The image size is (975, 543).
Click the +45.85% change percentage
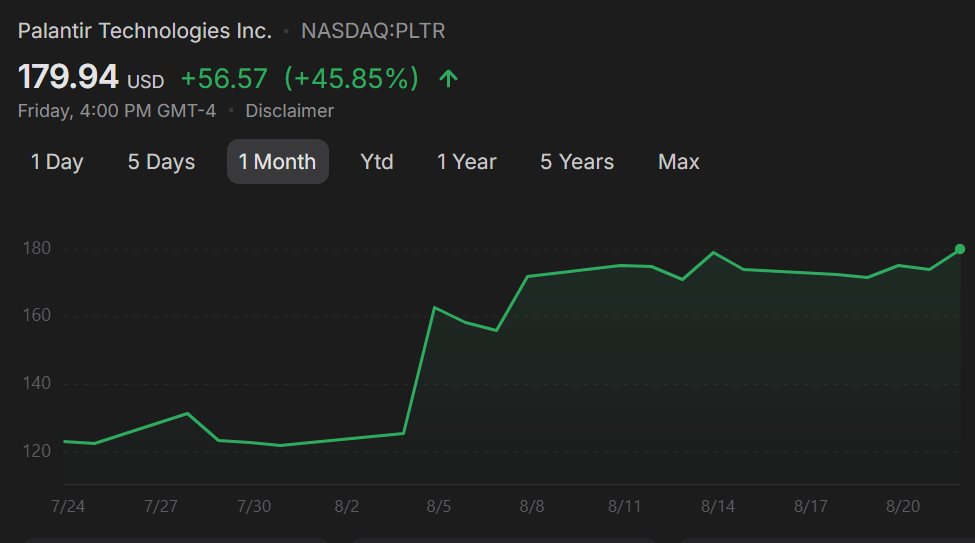tap(351, 78)
